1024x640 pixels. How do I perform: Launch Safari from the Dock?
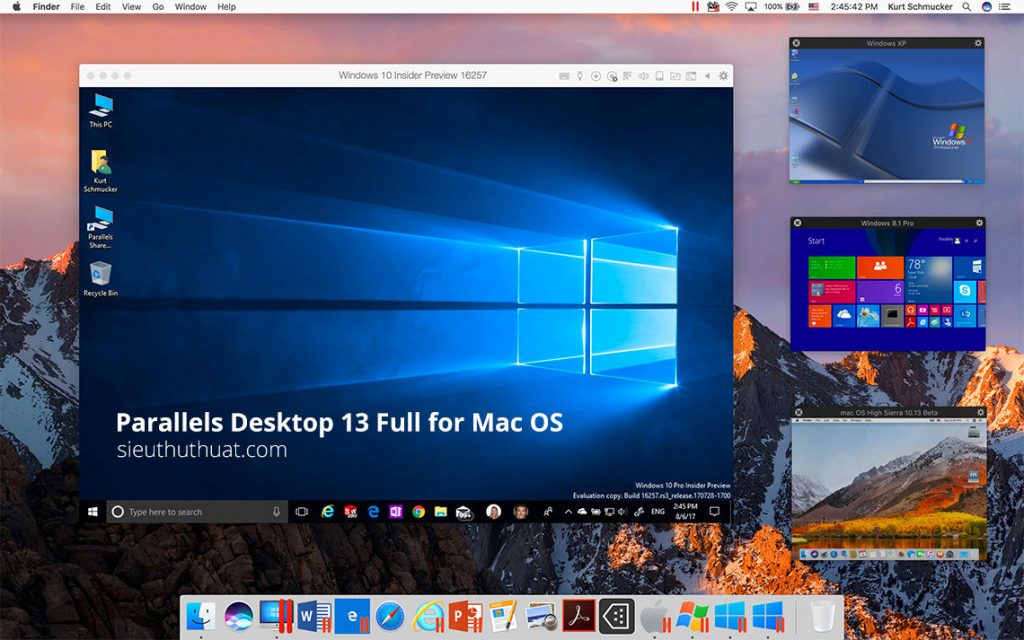click(390, 616)
